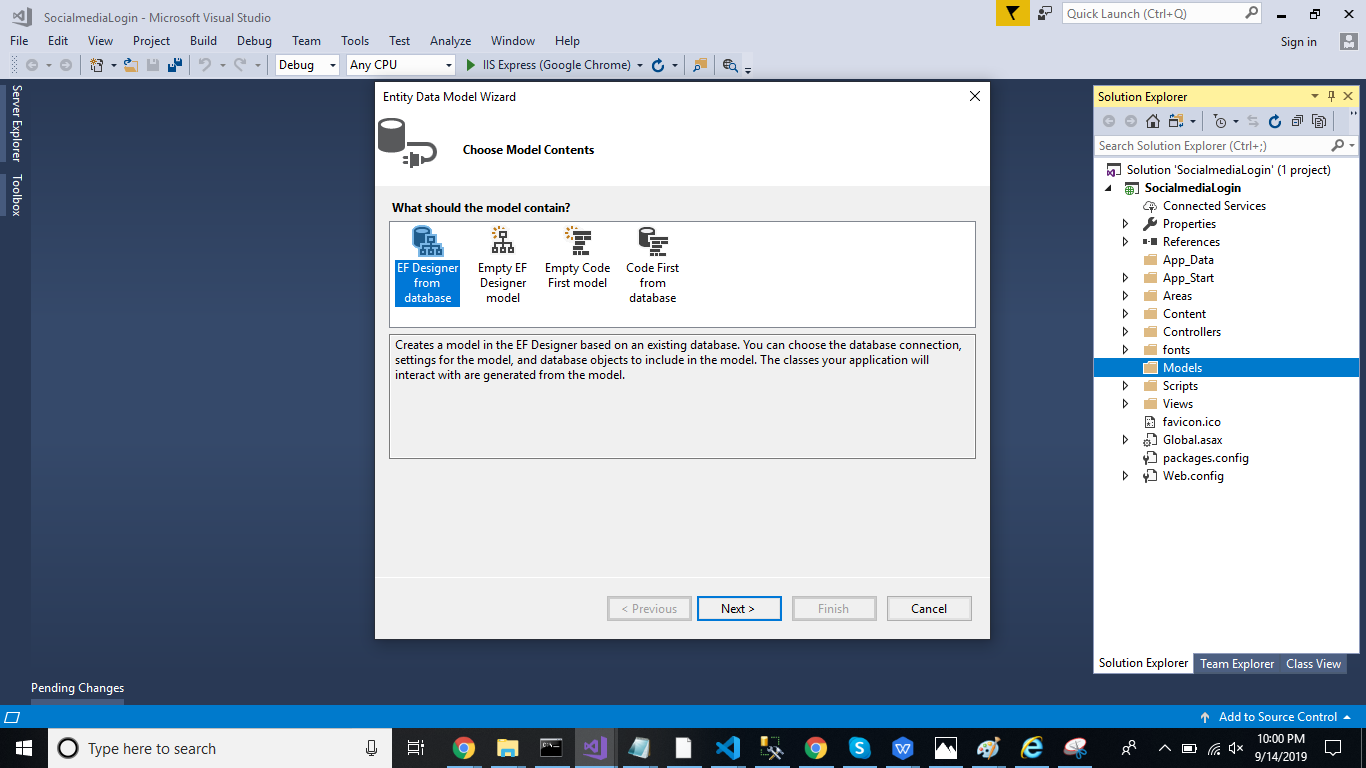Select the Views folder
The height and width of the screenshot is (768, 1366).
tap(1177, 404)
